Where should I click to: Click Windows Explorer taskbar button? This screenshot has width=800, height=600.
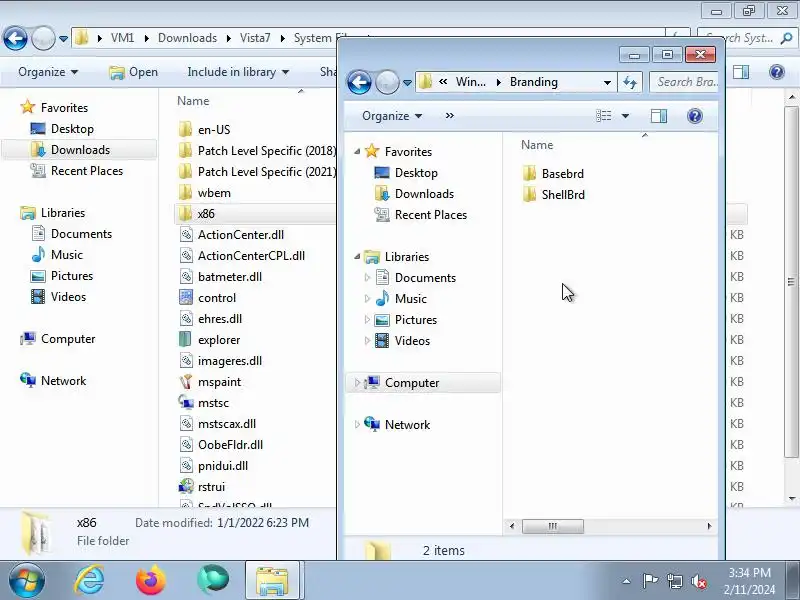pos(272,581)
